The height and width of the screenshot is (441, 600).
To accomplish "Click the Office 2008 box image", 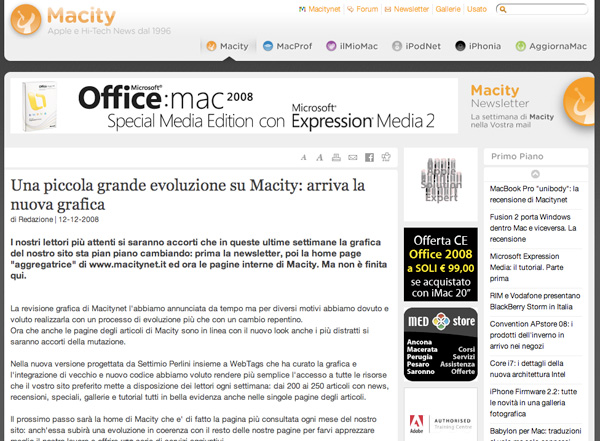I will point(39,106).
